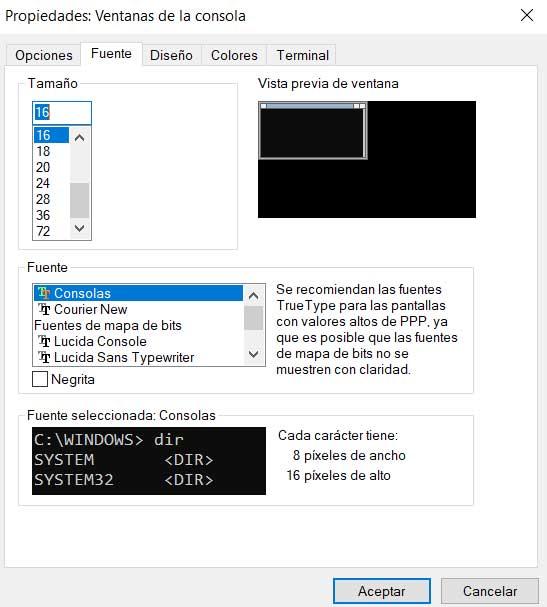Image resolution: width=547 pixels, height=607 pixels.
Task: Click the down arrow in font list
Action: coord(254,354)
